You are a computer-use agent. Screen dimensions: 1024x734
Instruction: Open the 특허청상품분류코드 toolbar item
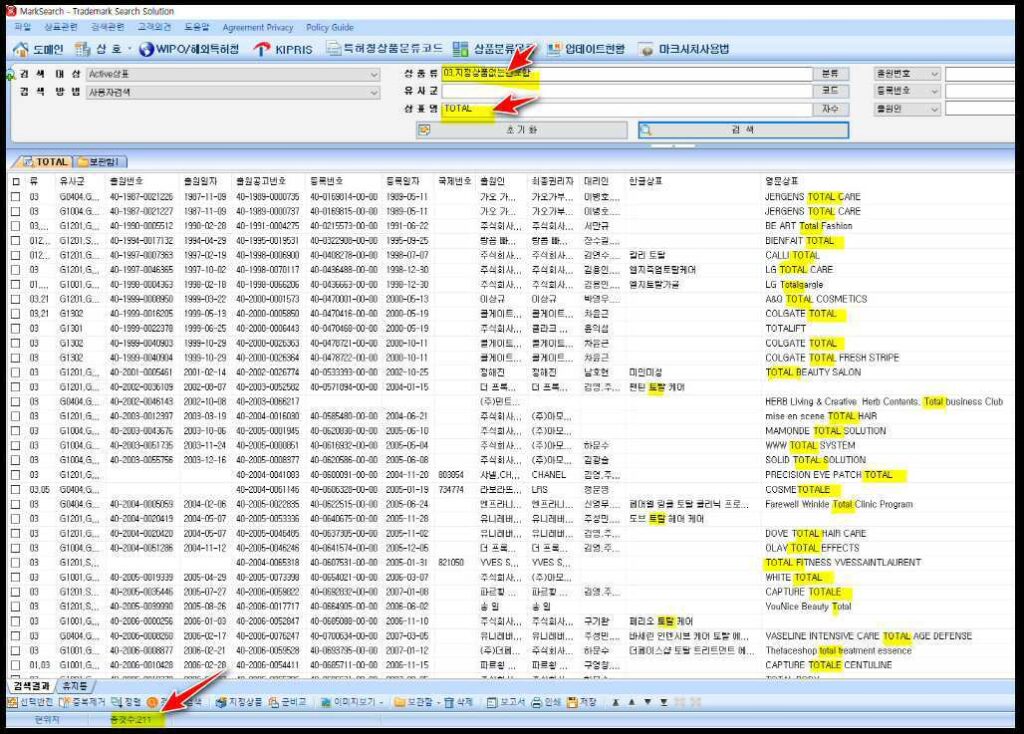click(x=384, y=49)
